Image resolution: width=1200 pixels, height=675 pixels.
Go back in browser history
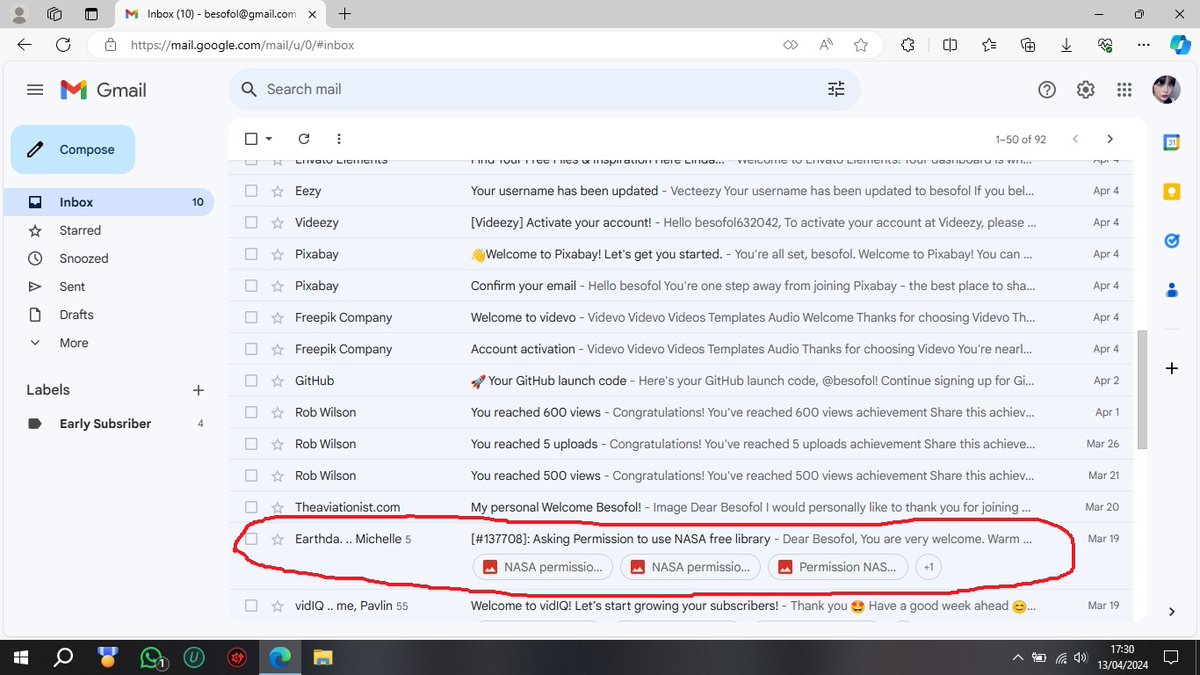click(24, 45)
